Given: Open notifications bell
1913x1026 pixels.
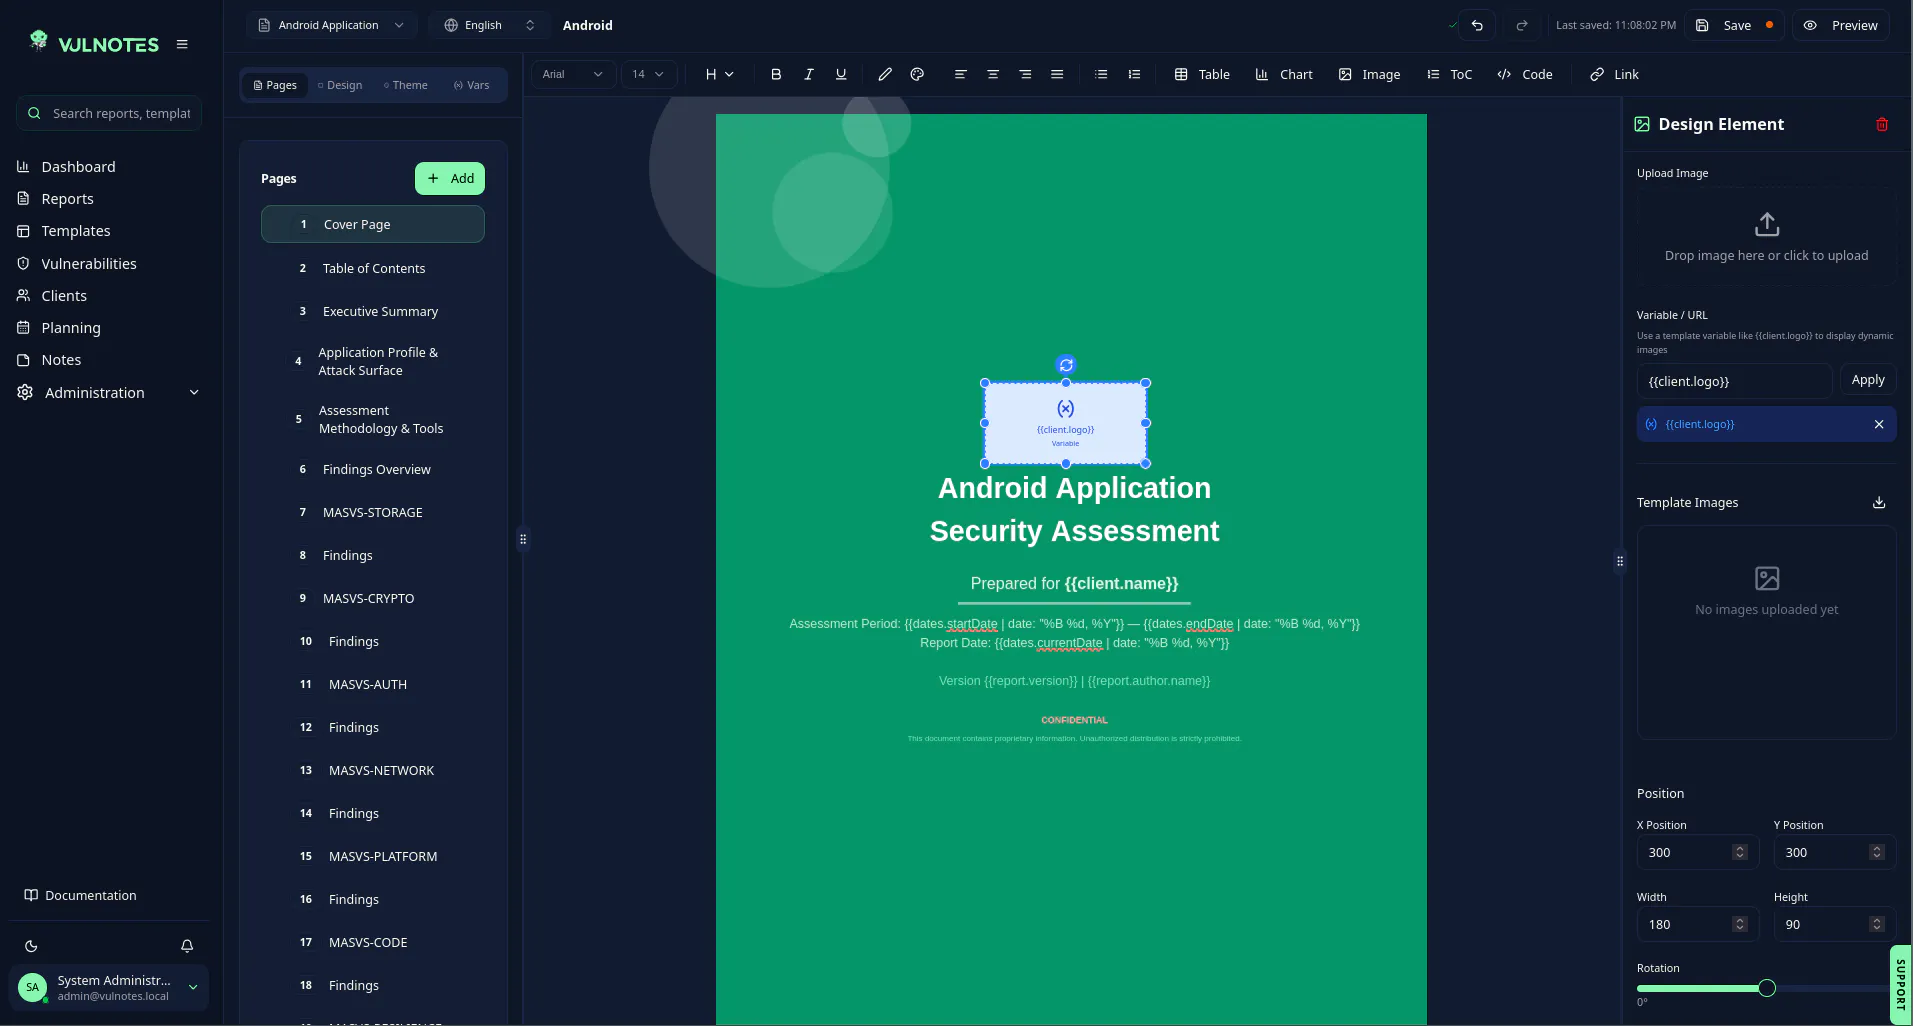Looking at the screenshot, I should pos(187,946).
